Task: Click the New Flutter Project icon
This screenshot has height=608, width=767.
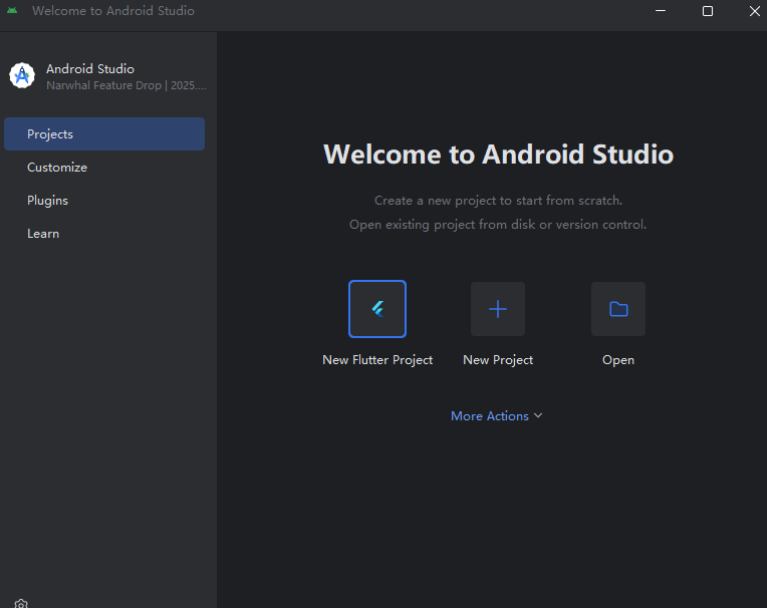Action: (377, 309)
